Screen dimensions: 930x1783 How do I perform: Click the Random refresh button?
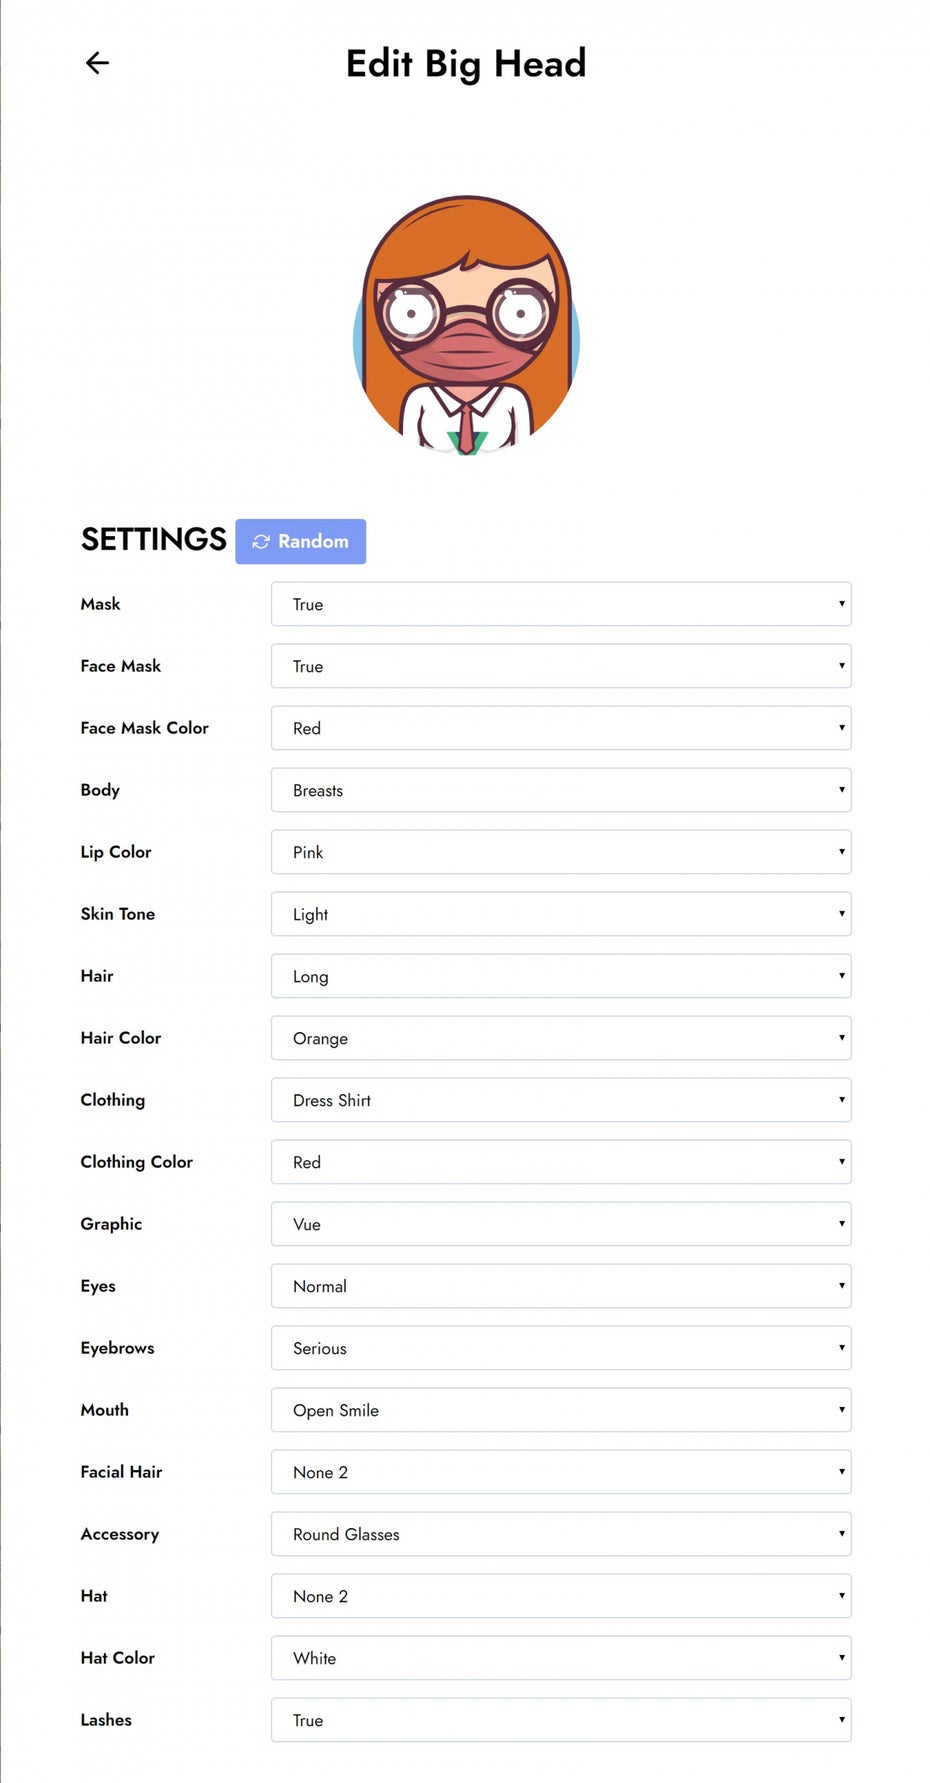click(x=300, y=541)
